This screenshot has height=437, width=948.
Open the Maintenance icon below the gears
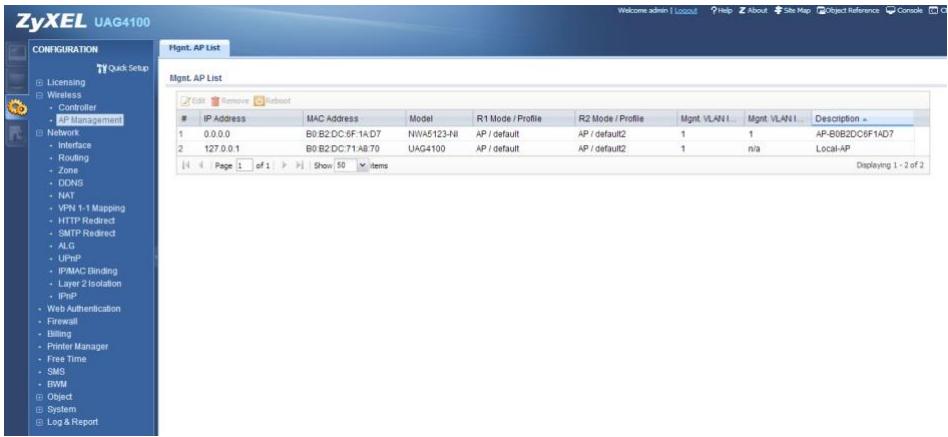pyautogui.click(x=16, y=135)
